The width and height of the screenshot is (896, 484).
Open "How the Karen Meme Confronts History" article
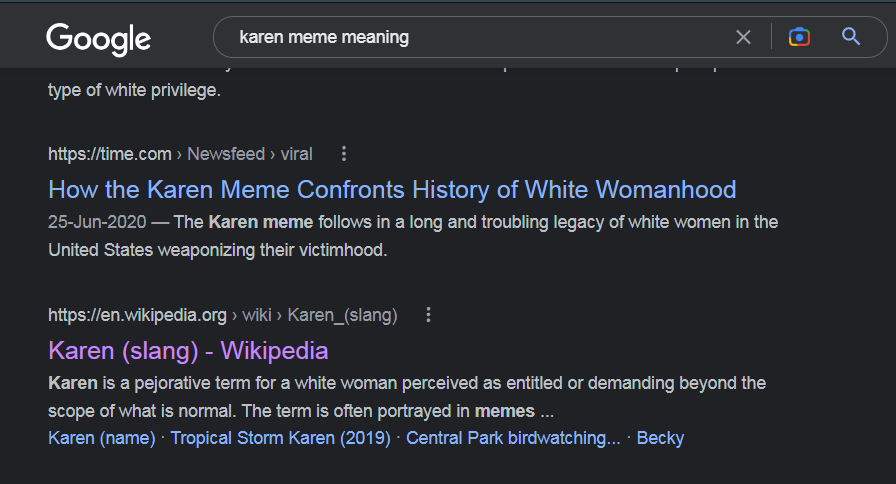click(x=392, y=189)
